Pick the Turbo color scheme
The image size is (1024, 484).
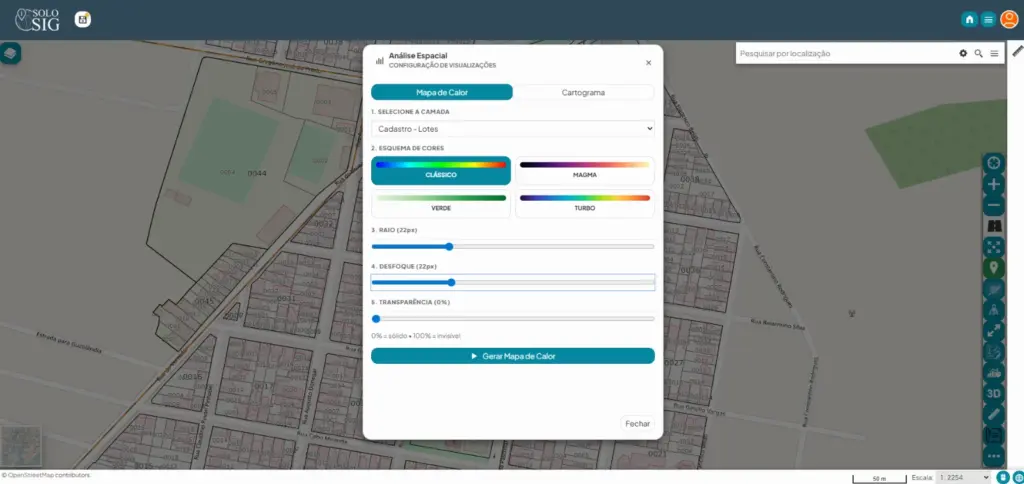coord(584,204)
